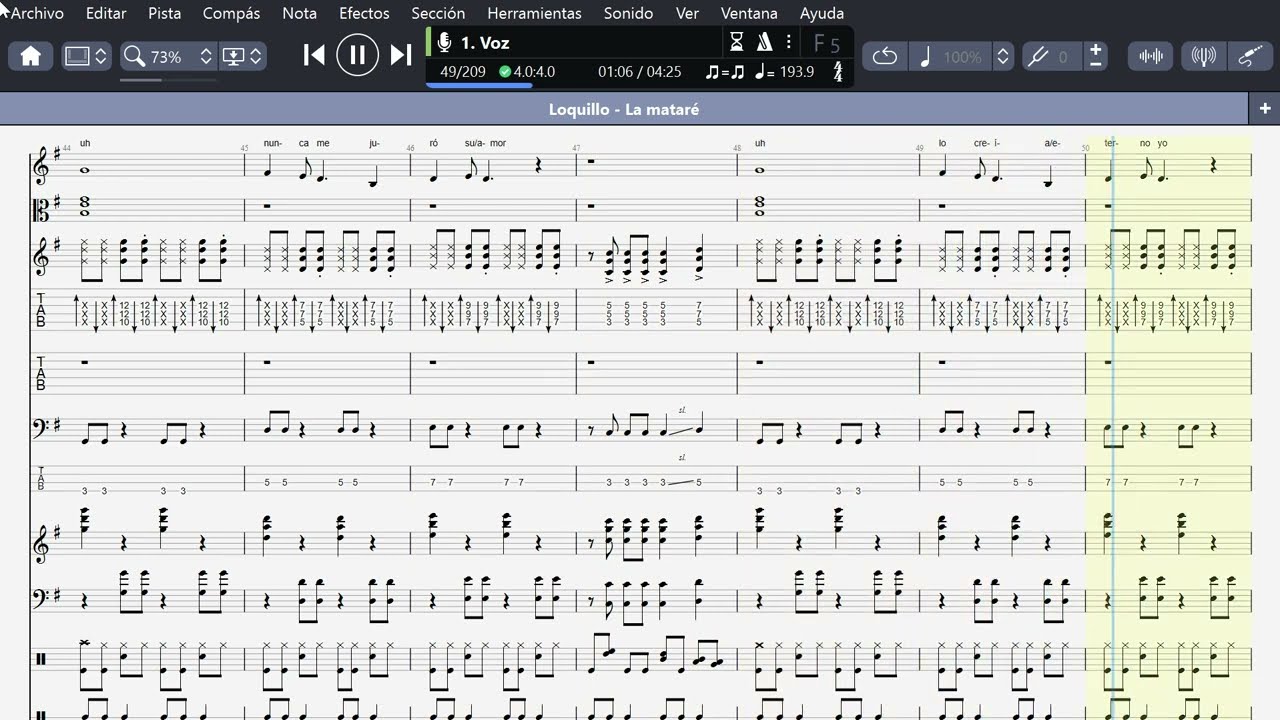This screenshot has width=1280, height=720.
Task: Click the Voz track microphone icon
Action: tap(444, 43)
